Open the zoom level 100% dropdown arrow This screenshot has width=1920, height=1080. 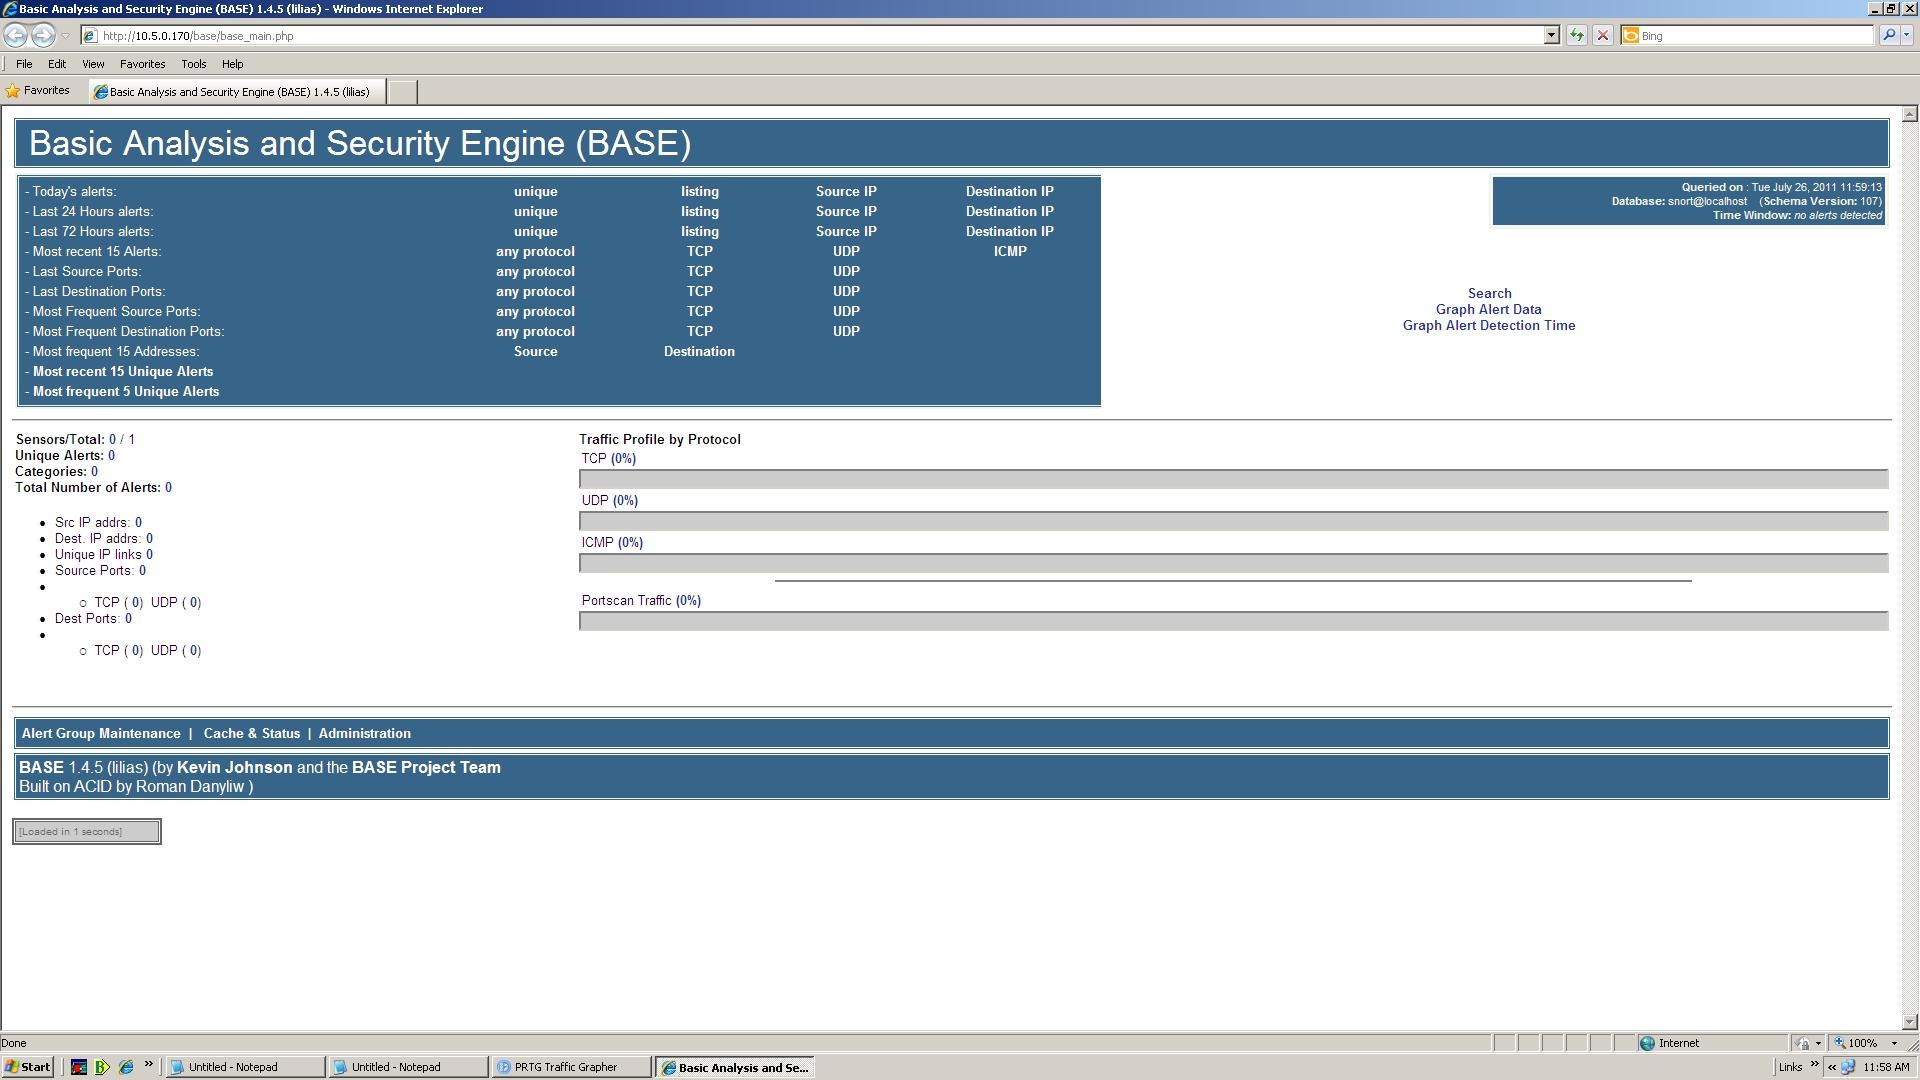coord(1894,1043)
